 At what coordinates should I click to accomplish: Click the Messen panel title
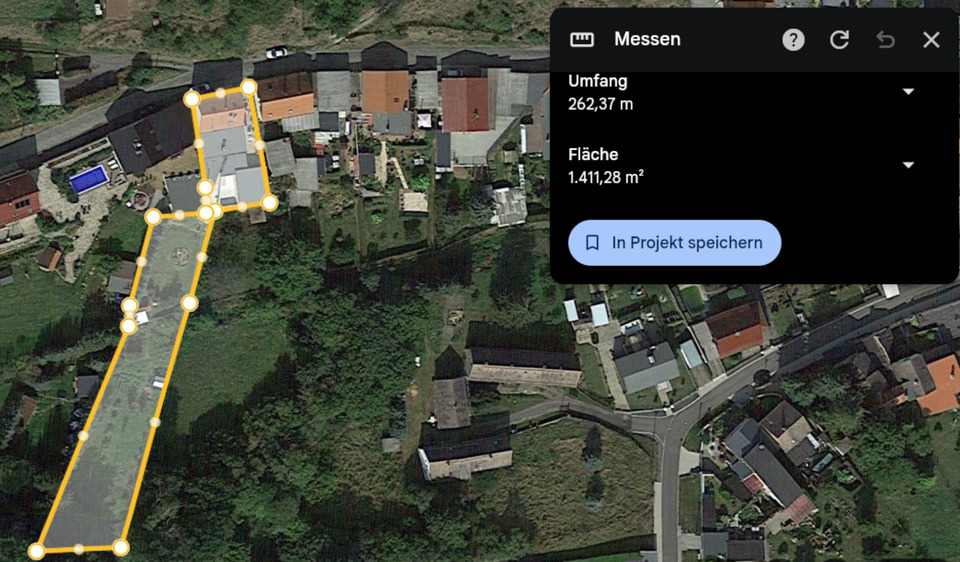pos(647,40)
